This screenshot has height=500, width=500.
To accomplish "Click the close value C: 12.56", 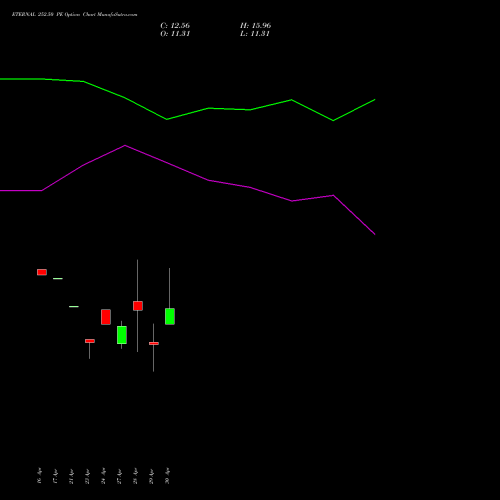I will [x=175, y=26].
